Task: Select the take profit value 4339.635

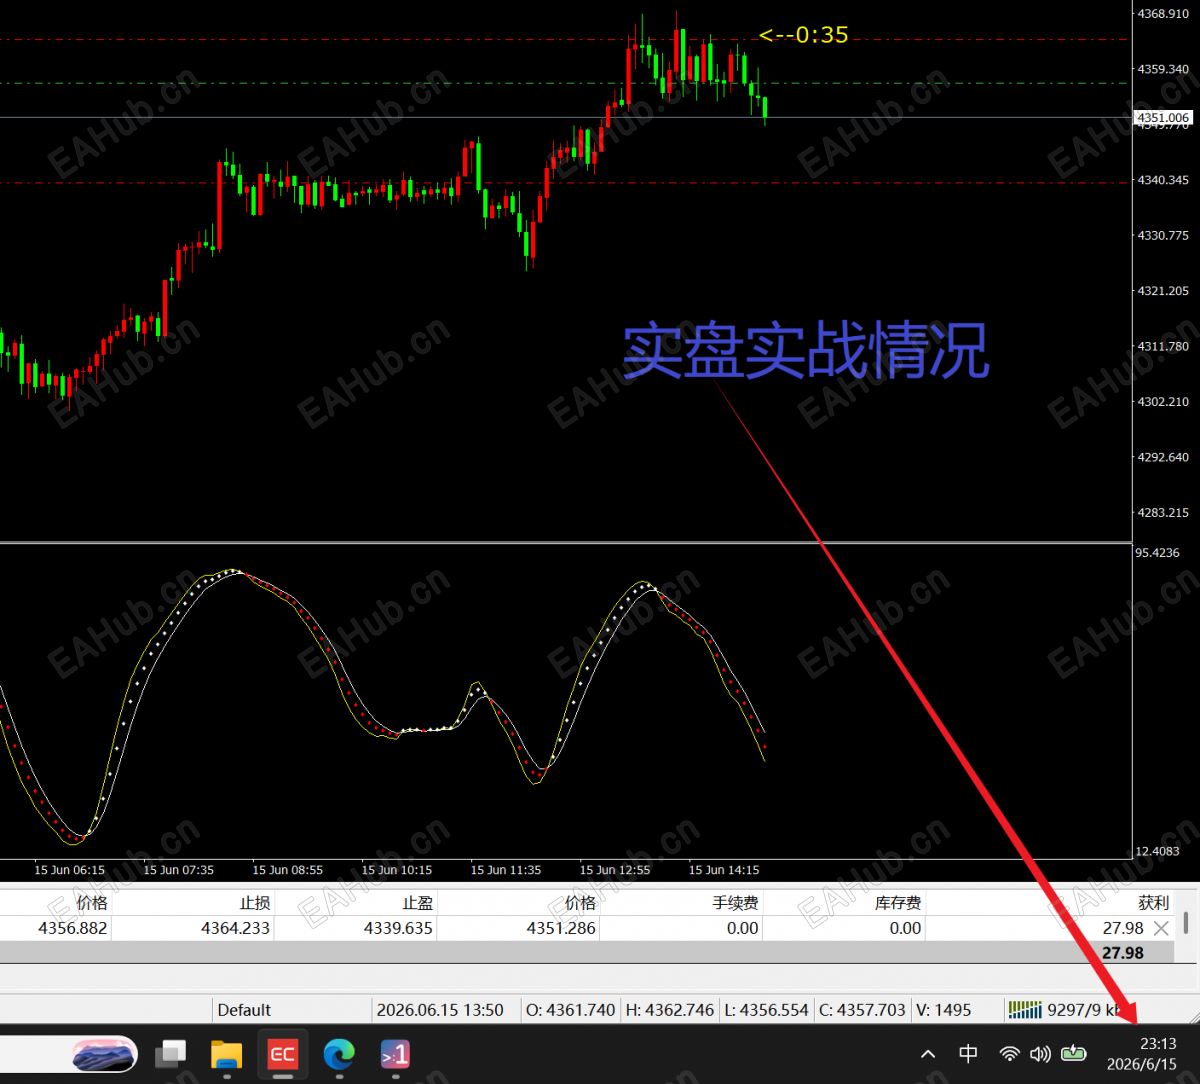Action: click(x=398, y=928)
